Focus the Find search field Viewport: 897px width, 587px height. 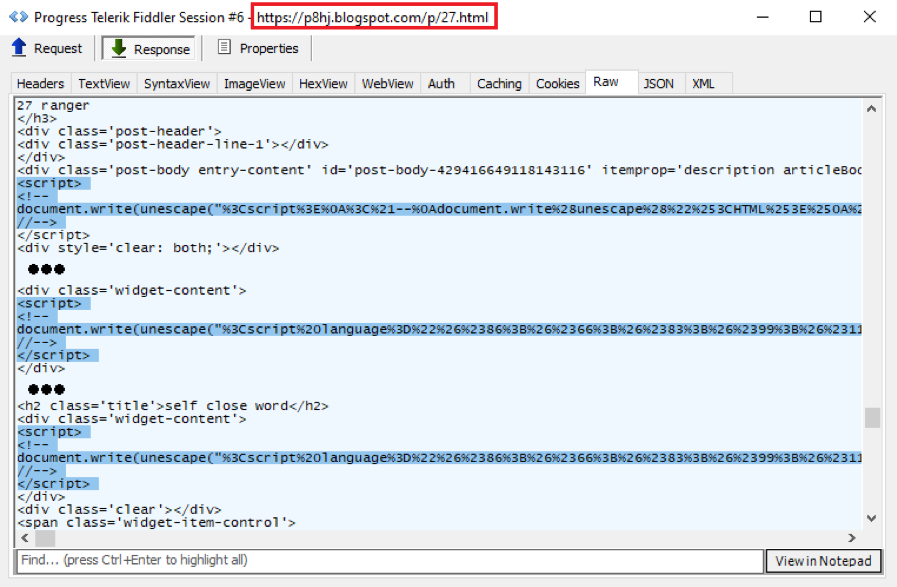[391, 560]
